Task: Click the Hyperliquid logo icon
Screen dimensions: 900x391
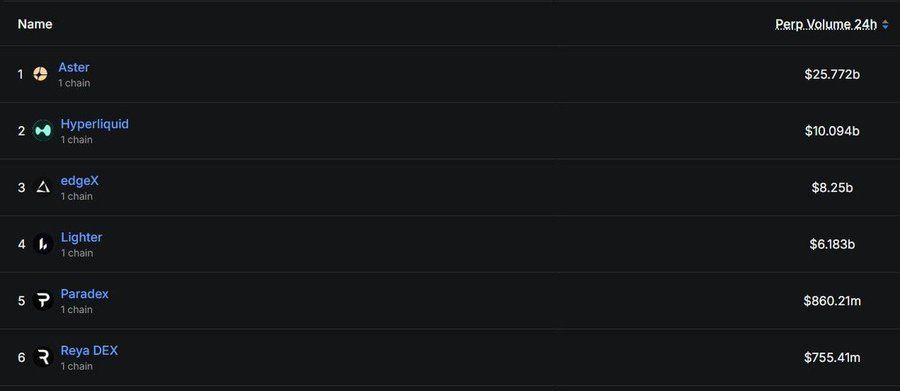Action: [42, 131]
